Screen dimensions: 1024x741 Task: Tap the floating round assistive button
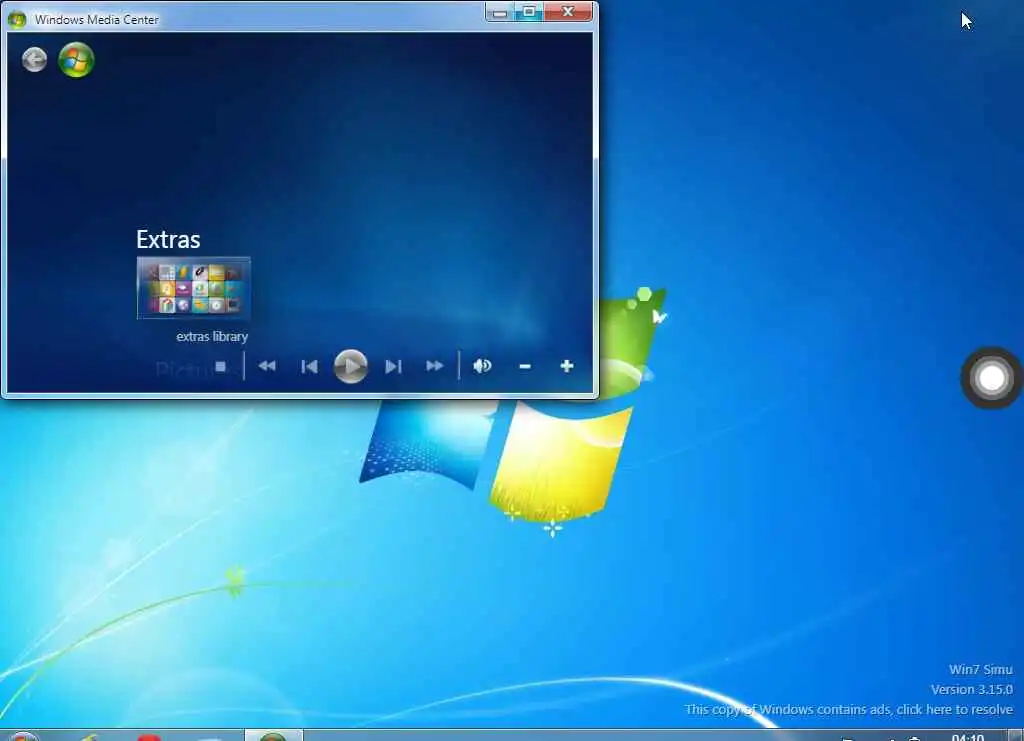coord(991,377)
